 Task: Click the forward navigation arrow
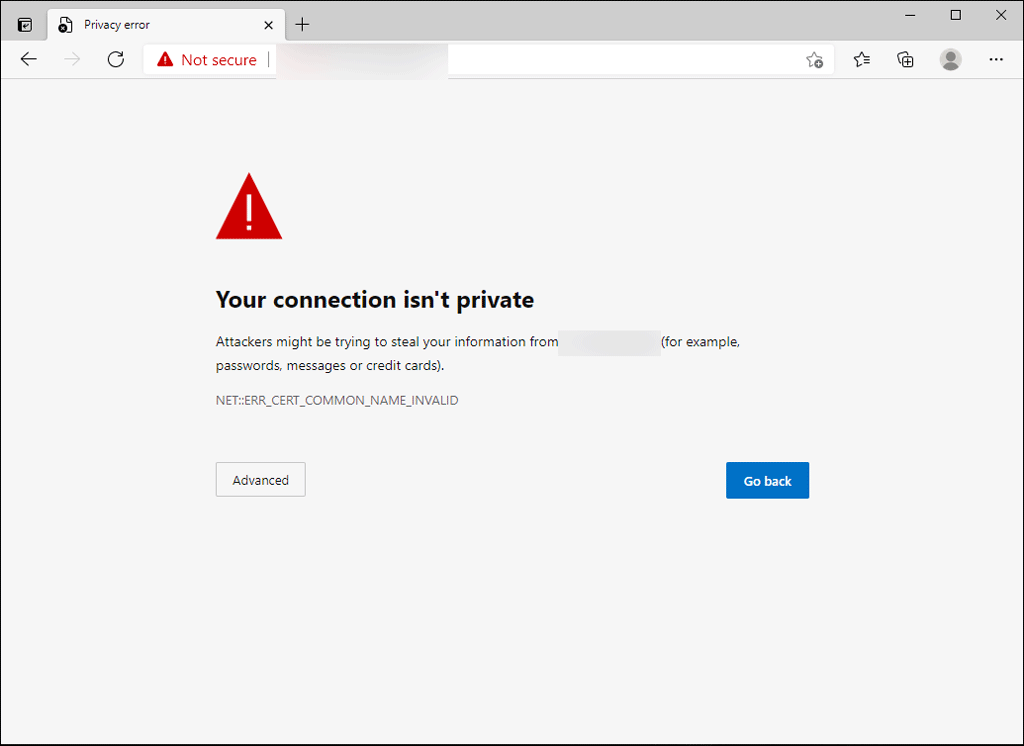(x=71, y=59)
